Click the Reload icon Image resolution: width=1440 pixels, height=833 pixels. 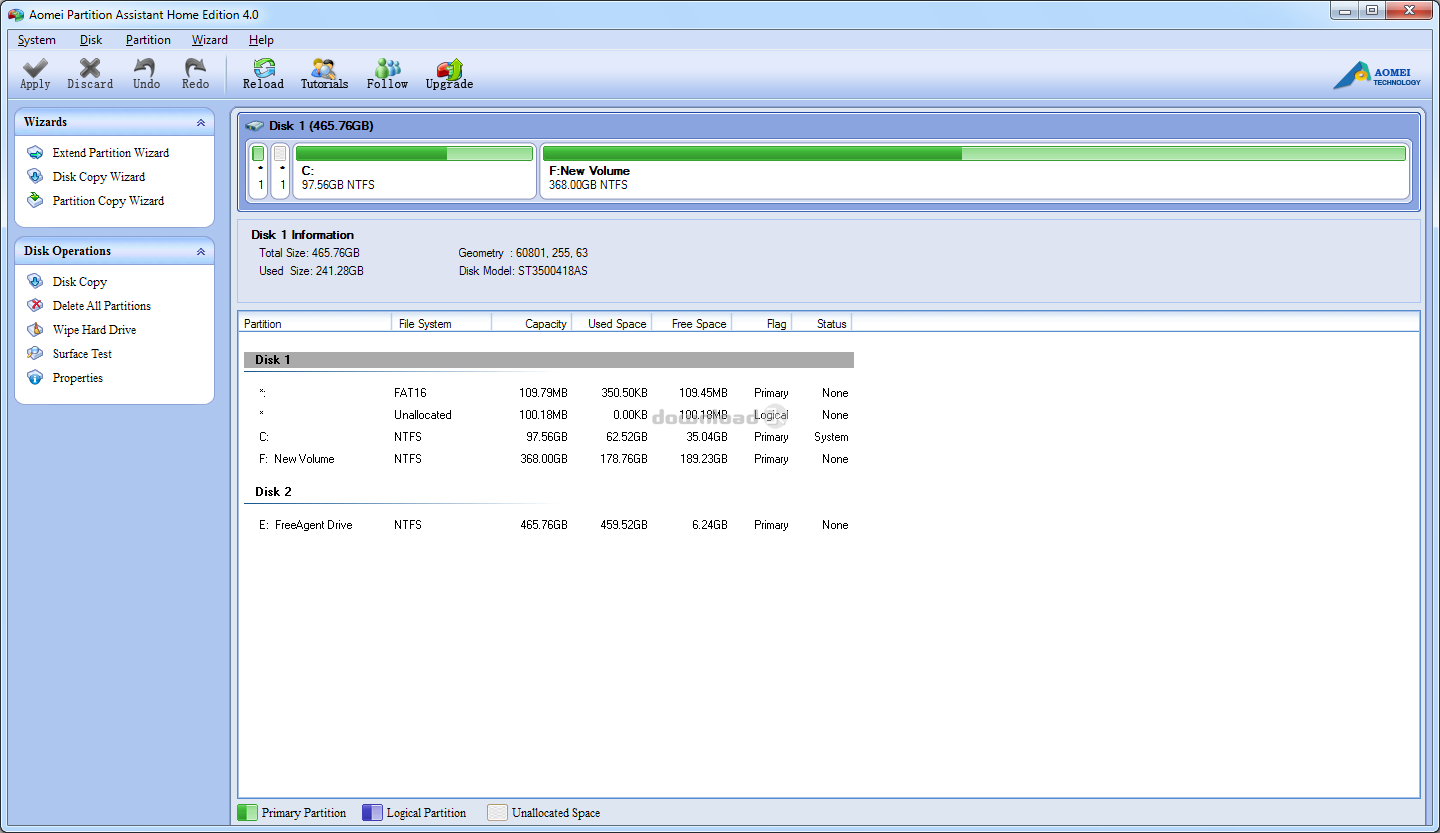click(x=263, y=72)
